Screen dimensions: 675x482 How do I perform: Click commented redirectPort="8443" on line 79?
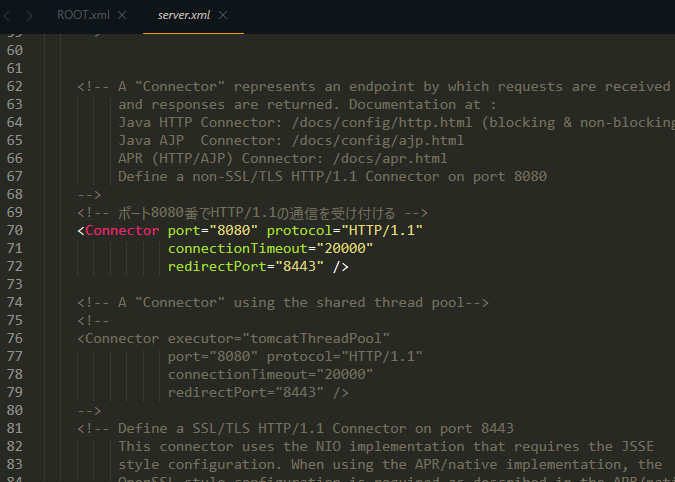[x=245, y=392]
